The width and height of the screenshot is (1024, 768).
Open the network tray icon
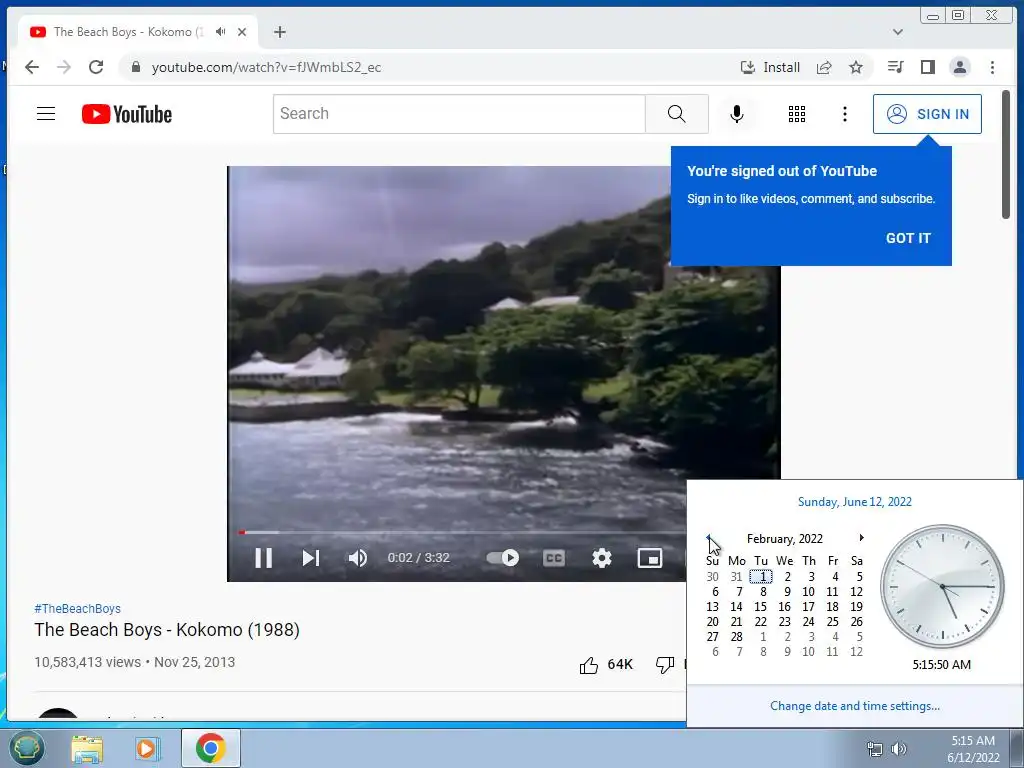coord(874,749)
